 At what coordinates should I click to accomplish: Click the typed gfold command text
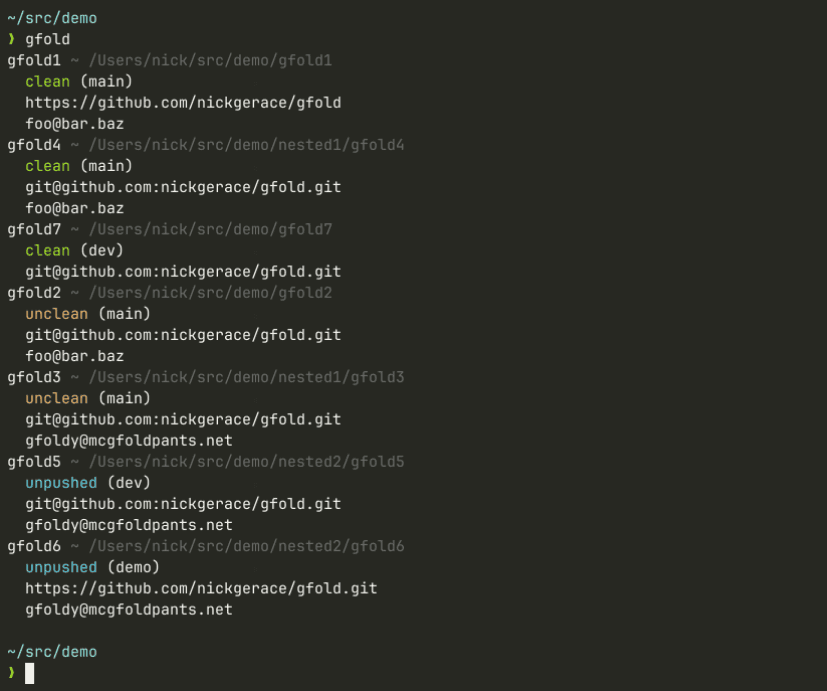tap(47, 39)
